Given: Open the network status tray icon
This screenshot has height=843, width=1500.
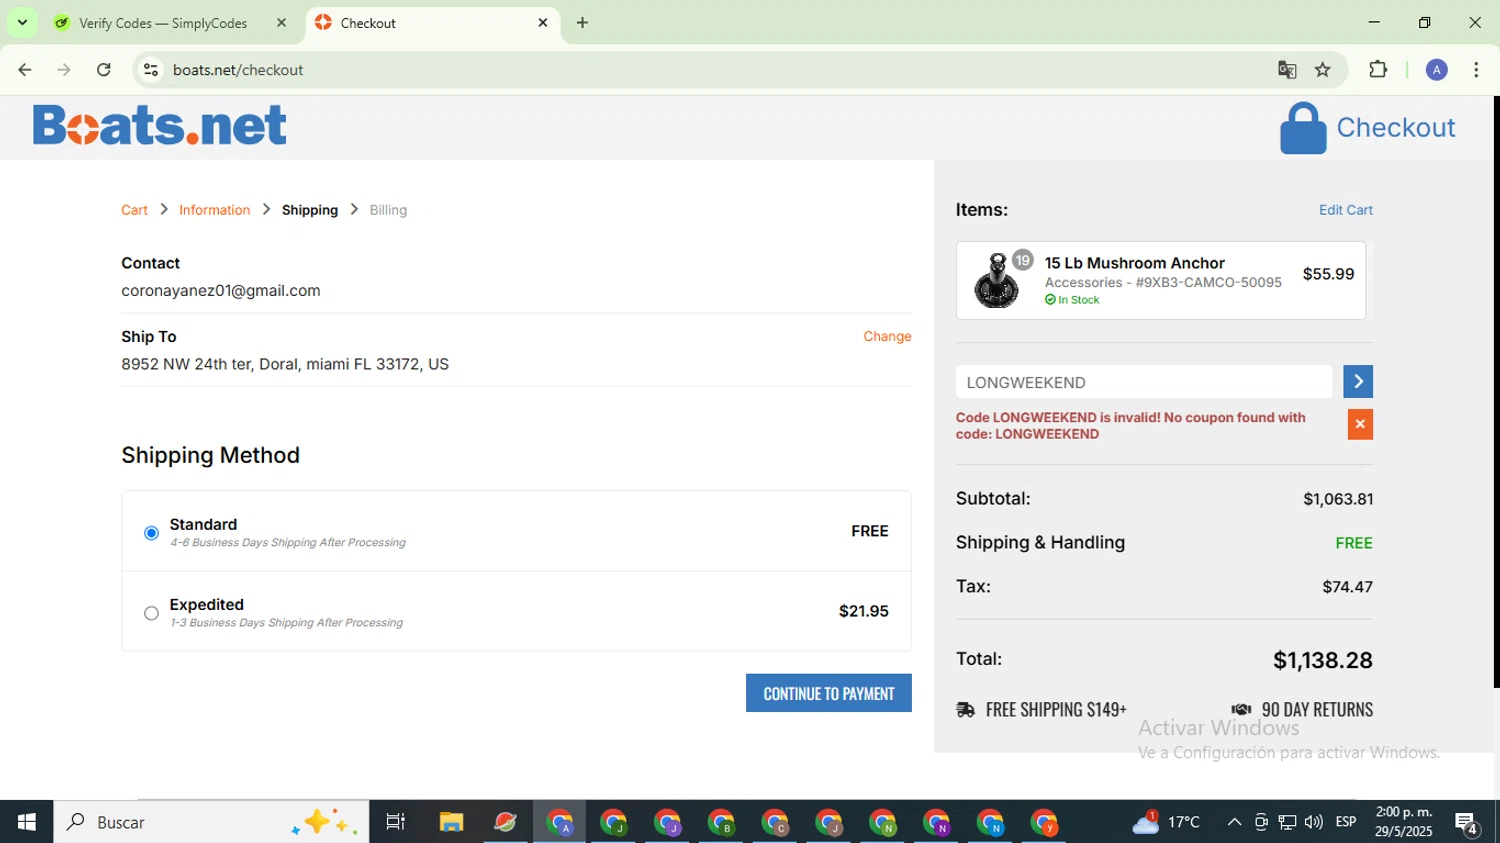Looking at the screenshot, I should tap(1287, 822).
